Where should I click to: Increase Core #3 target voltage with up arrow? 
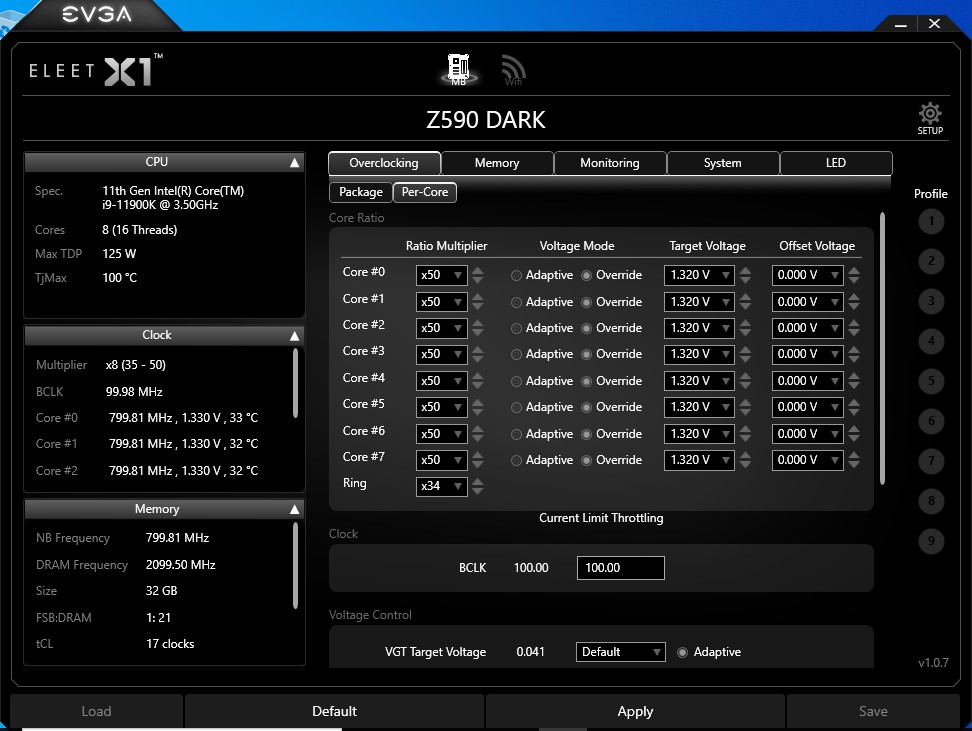pos(745,350)
